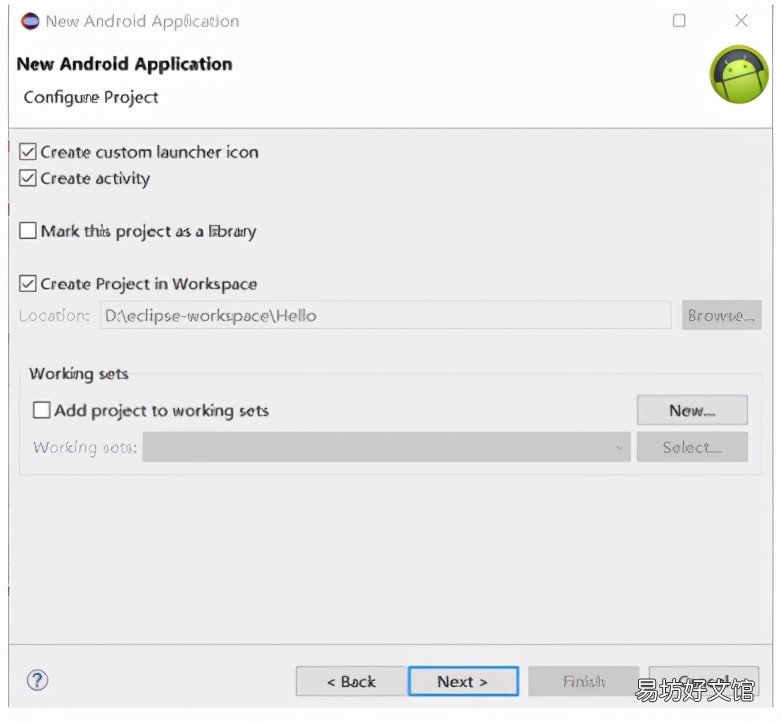Close the New Android Application dialog
Screen dimensions: 782x722
coord(741,21)
